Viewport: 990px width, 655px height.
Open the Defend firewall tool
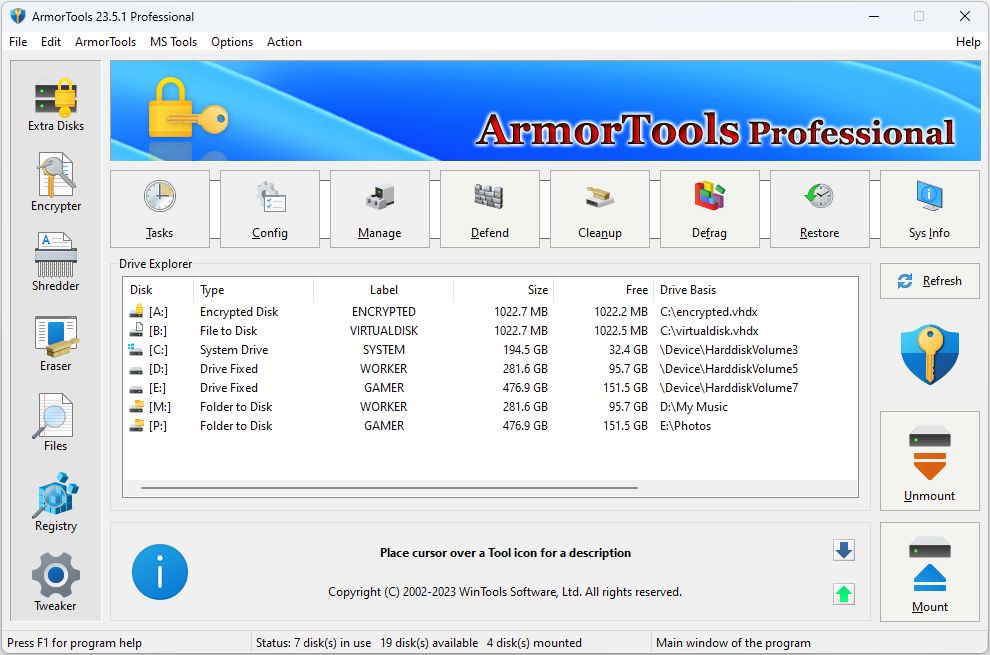point(489,209)
